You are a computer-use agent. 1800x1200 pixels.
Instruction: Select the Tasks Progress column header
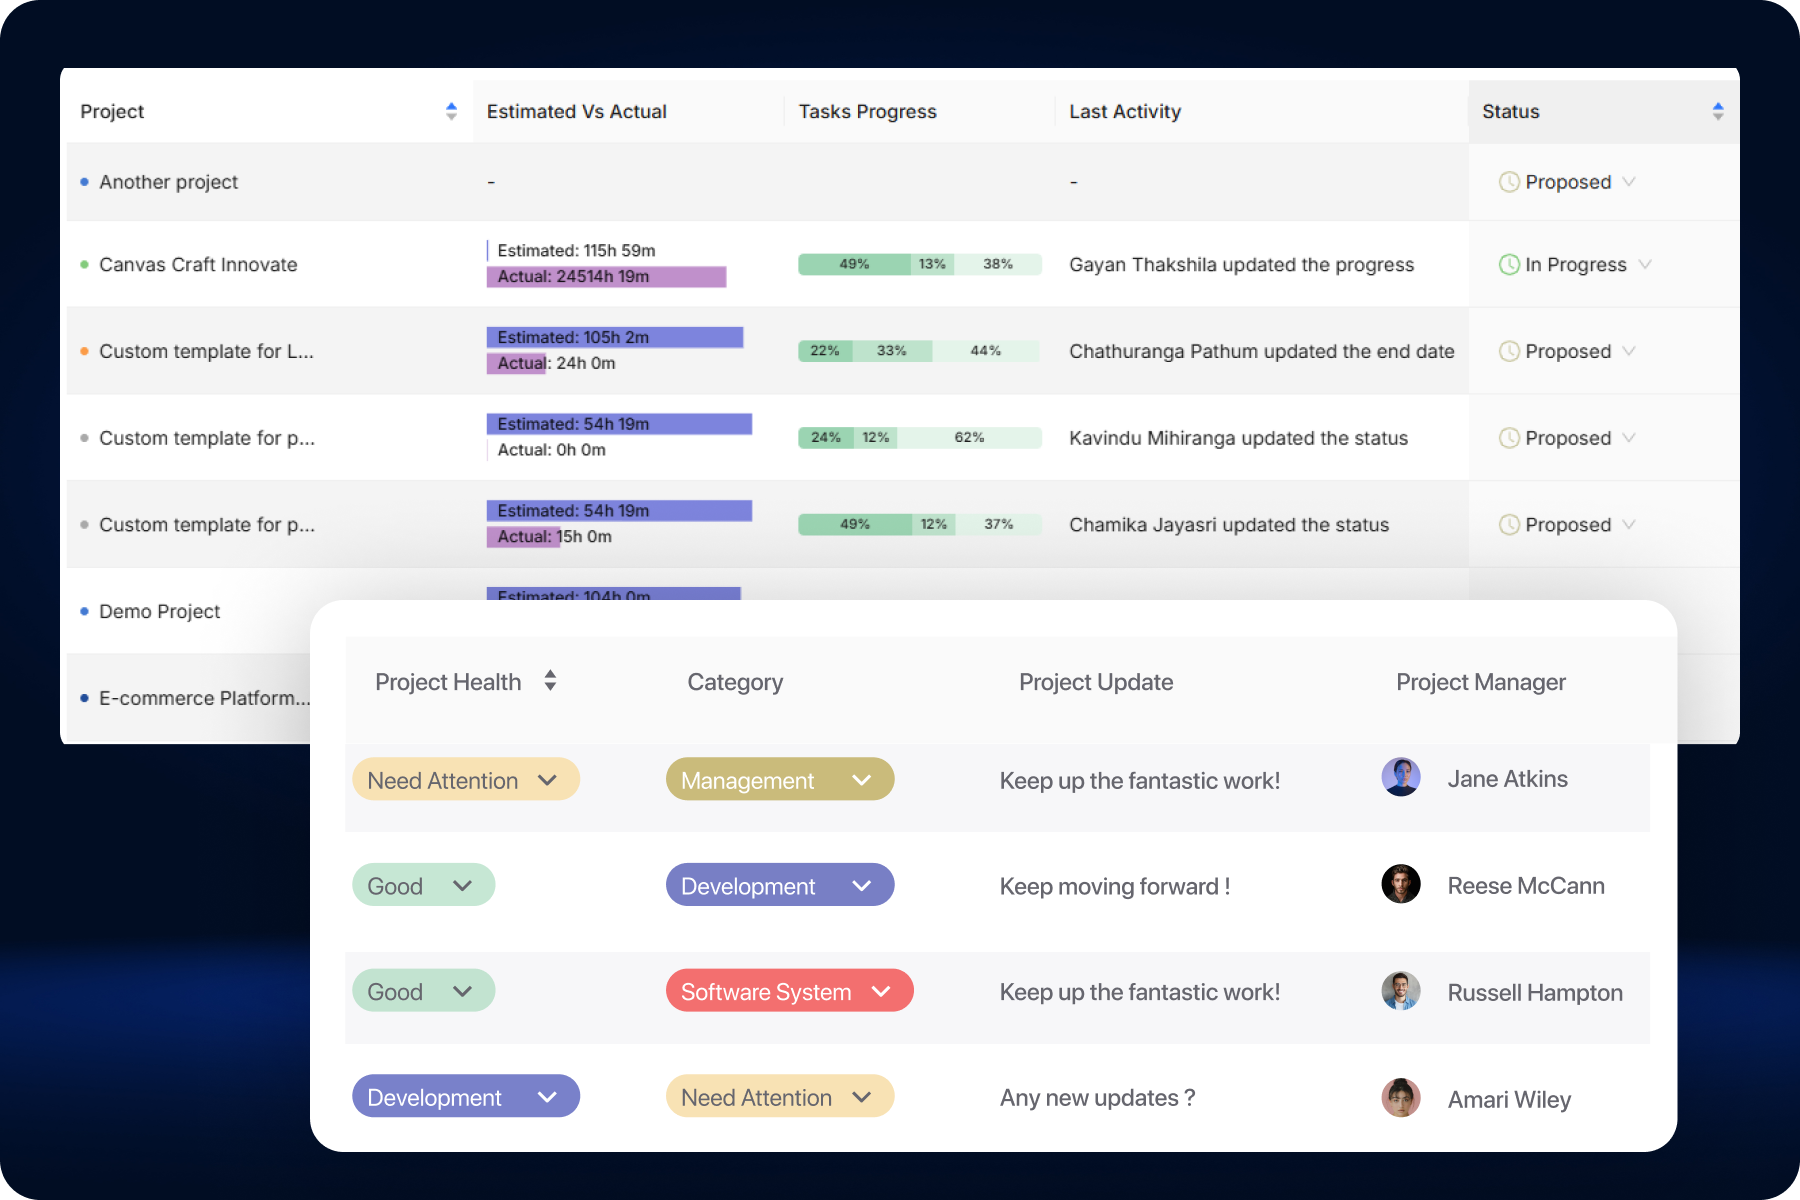[866, 111]
